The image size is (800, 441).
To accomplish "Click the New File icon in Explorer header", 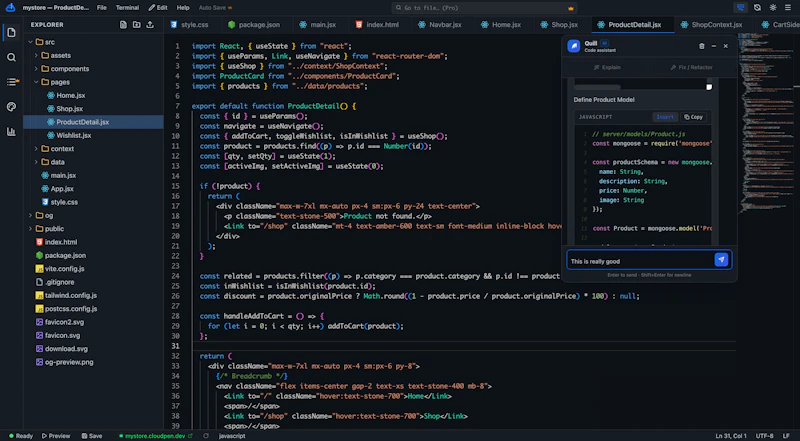I will [x=123, y=24].
